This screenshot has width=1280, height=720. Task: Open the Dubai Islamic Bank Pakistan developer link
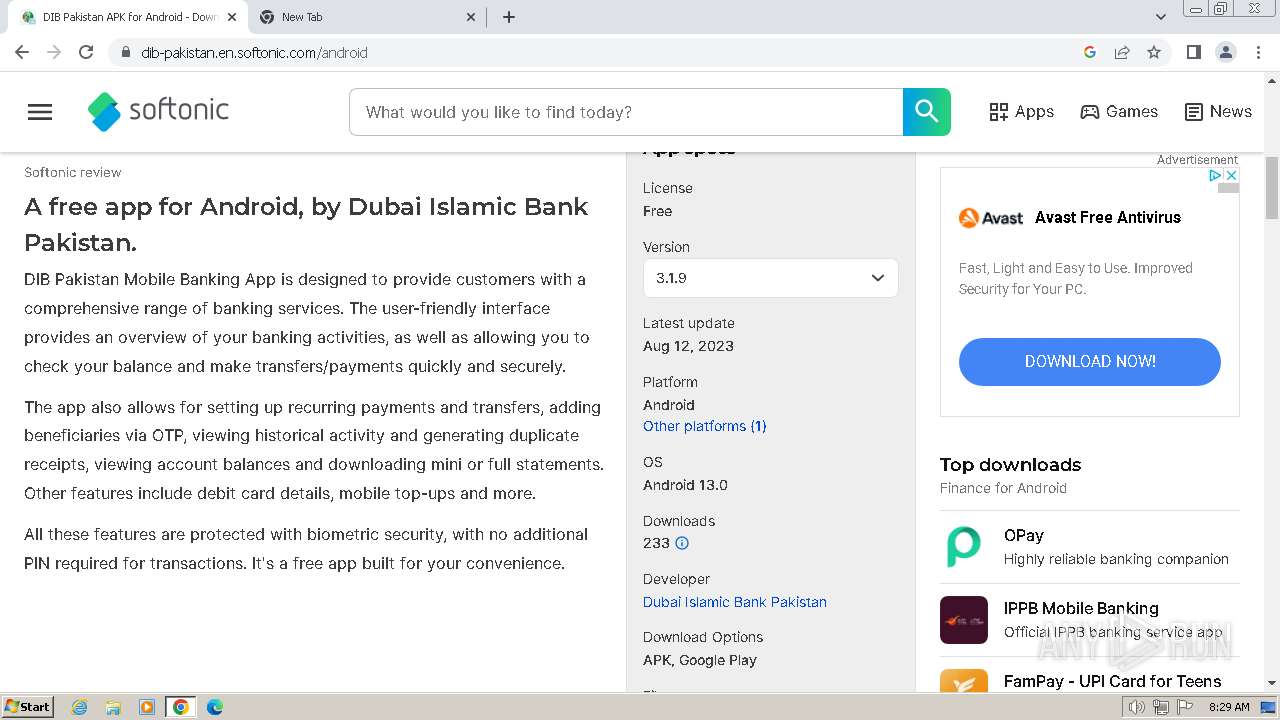(735, 602)
